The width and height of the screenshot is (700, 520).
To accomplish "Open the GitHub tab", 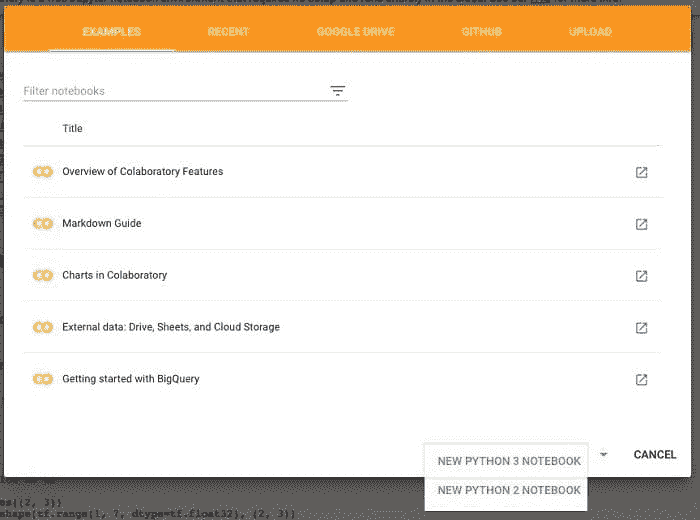I will click(481, 32).
